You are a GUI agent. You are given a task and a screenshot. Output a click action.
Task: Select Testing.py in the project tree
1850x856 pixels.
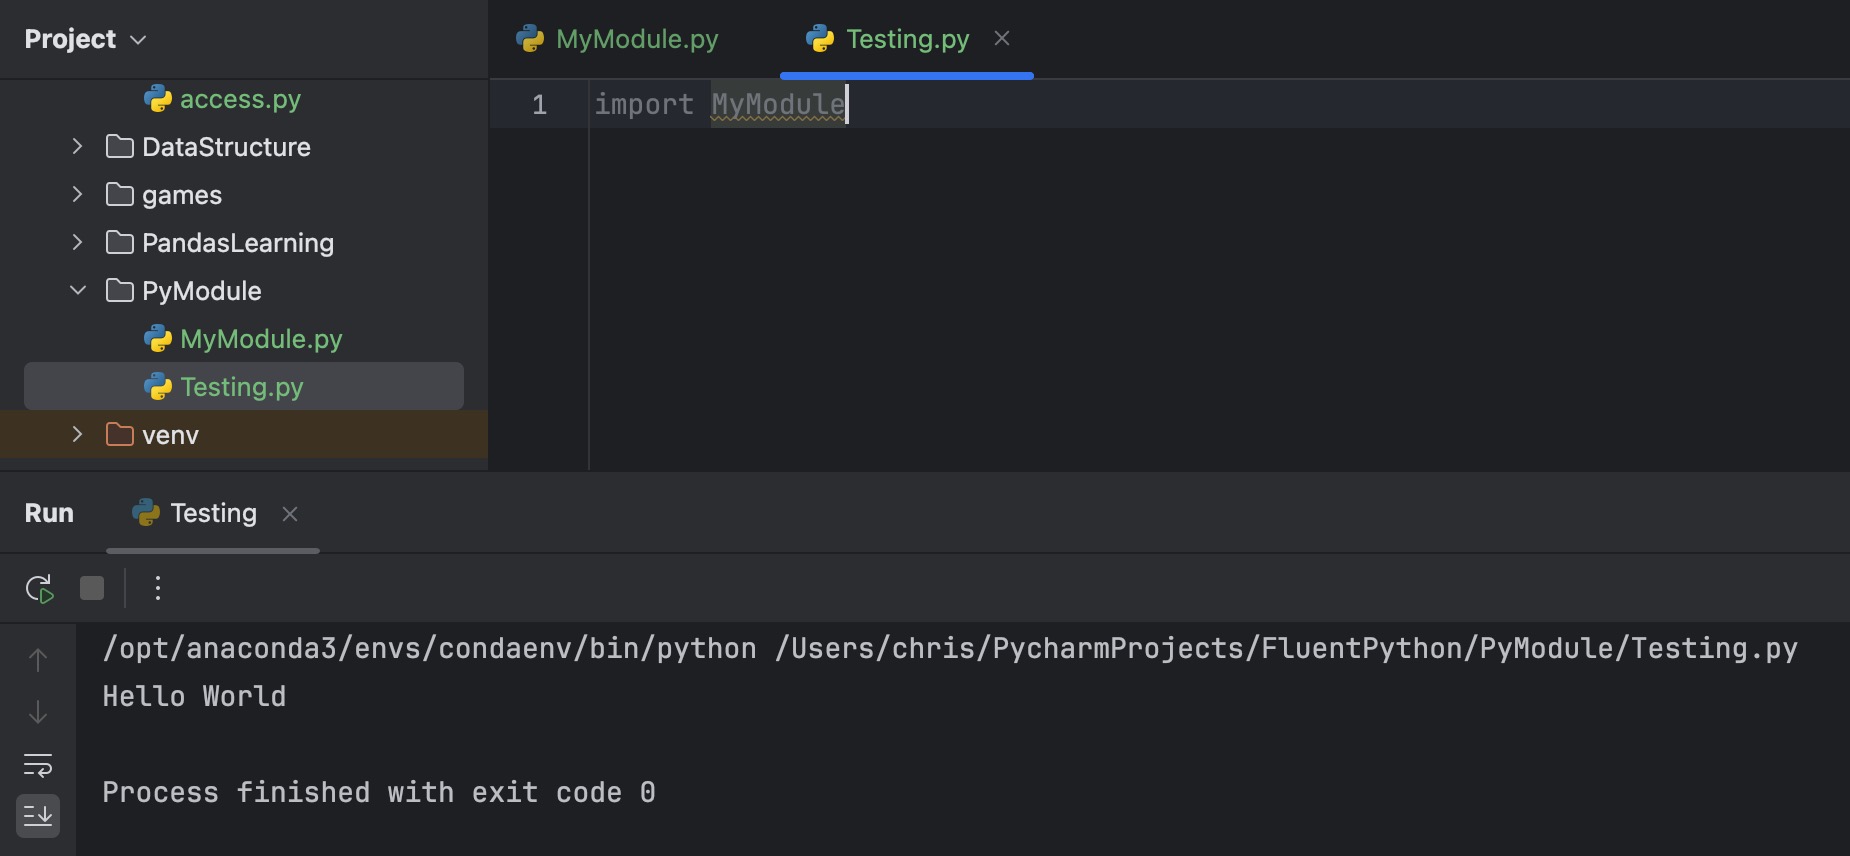point(242,387)
